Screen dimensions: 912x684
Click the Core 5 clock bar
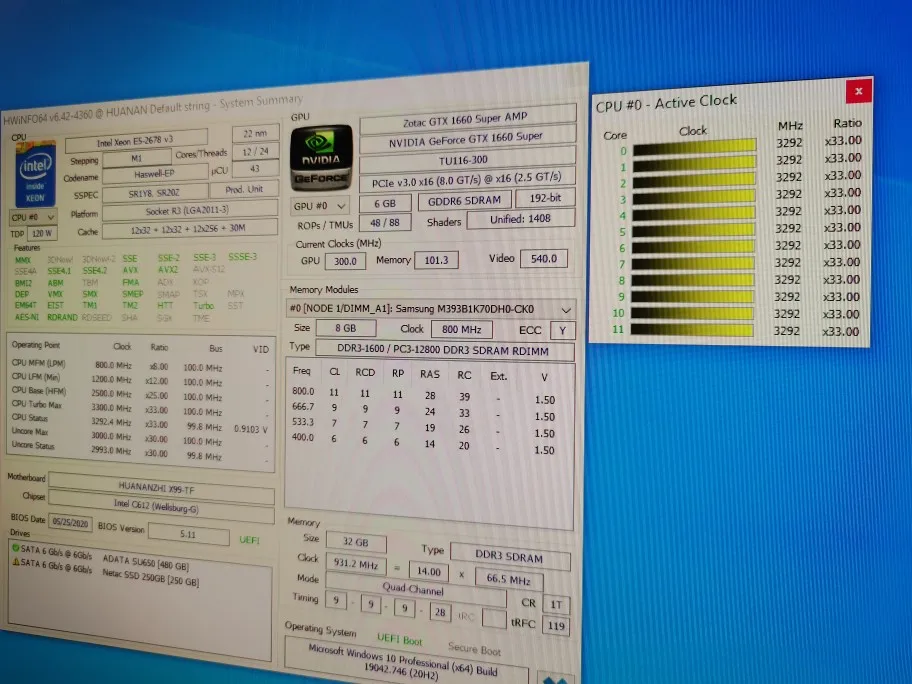pyautogui.click(x=693, y=229)
